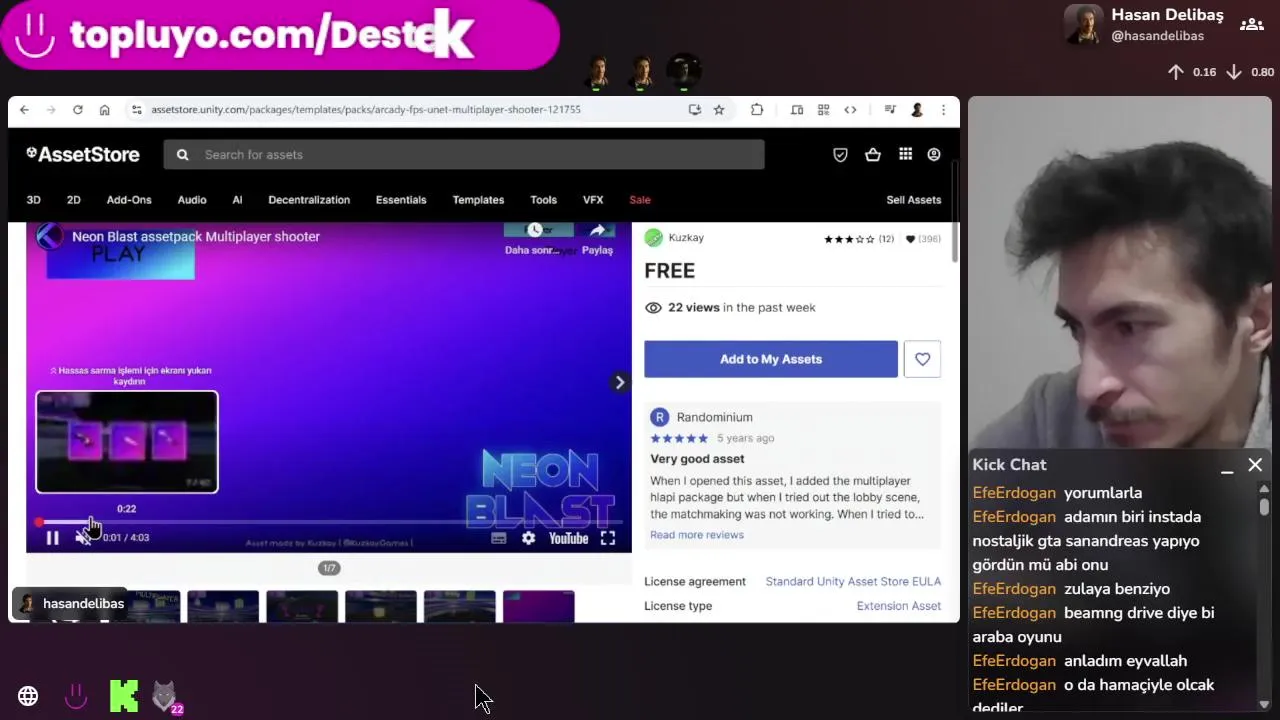The image size is (1280, 720).
Task: Open the video settings gear
Action: (528, 538)
